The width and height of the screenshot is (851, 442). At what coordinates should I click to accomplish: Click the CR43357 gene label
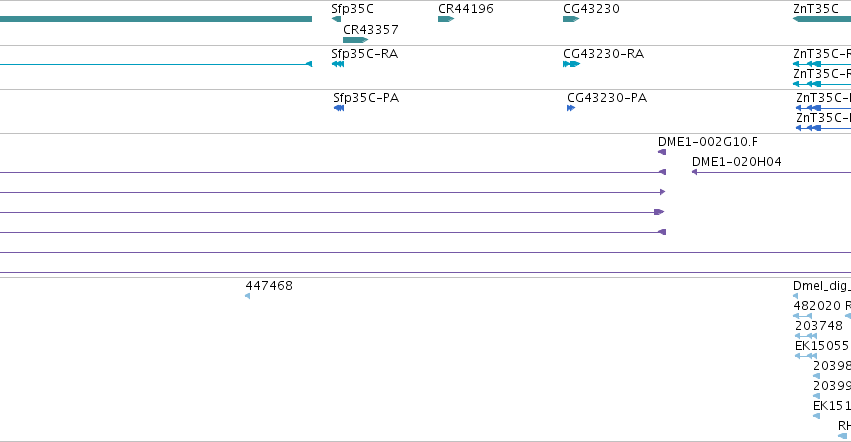371,29
